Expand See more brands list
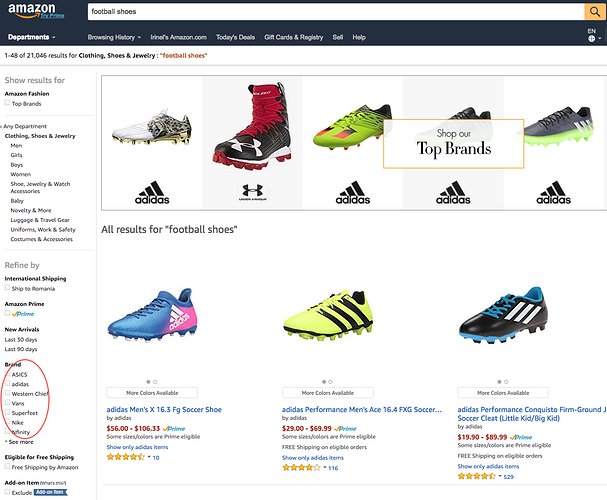 coord(20,441)
